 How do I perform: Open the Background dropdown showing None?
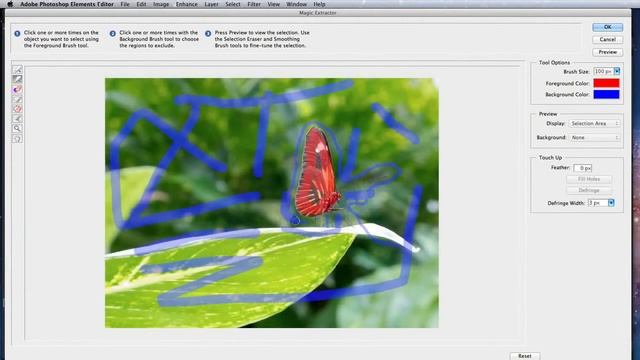(x=595, y=138)
